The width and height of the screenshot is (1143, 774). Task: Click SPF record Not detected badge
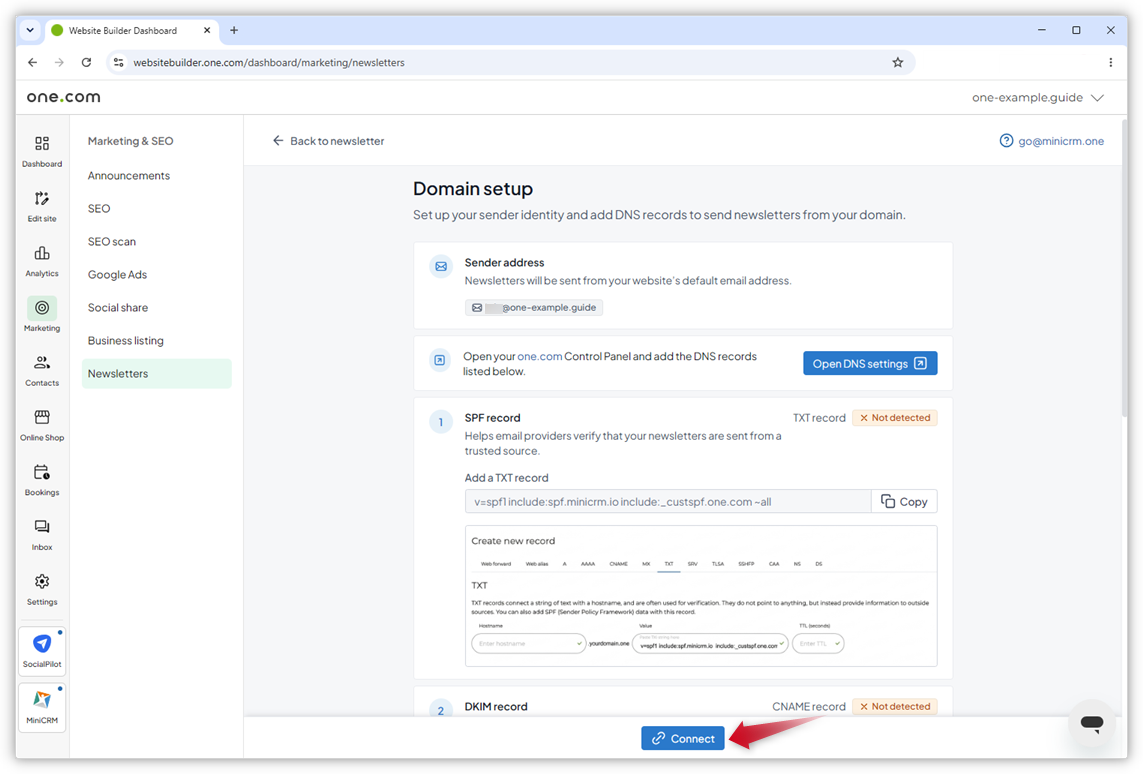894,418
